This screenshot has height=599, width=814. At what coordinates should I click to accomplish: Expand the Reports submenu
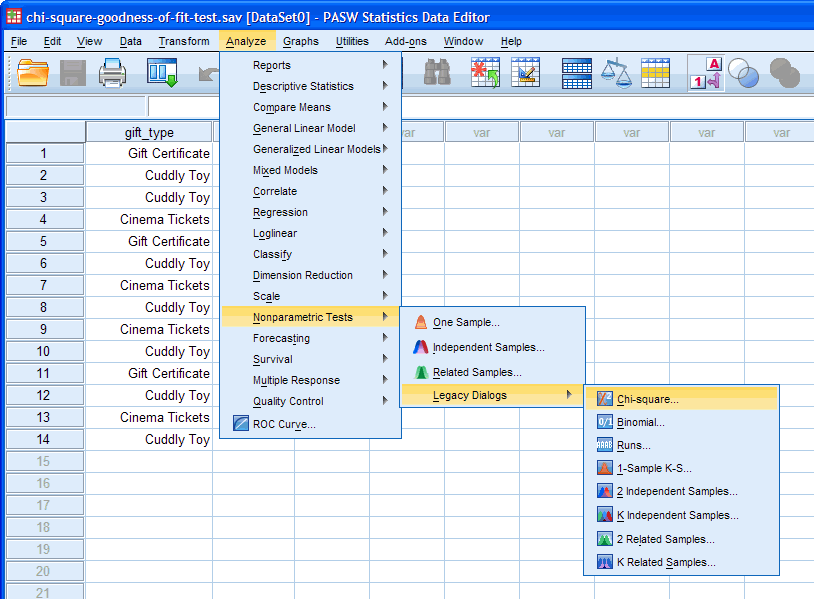click(310, 65)
